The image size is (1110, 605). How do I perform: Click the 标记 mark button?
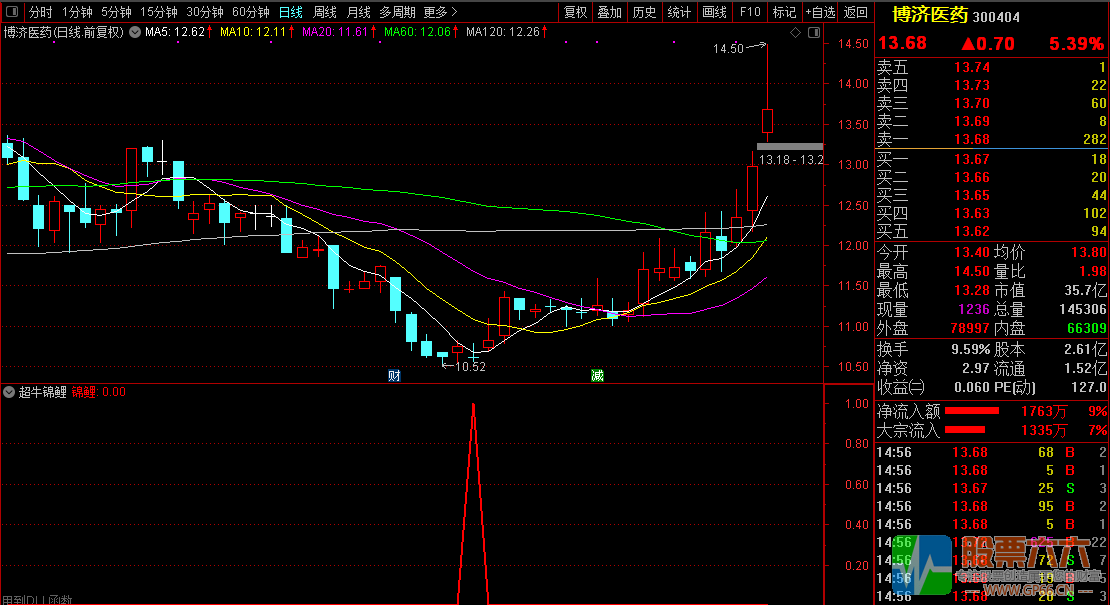pyautogui.click(x=785, y=13)
